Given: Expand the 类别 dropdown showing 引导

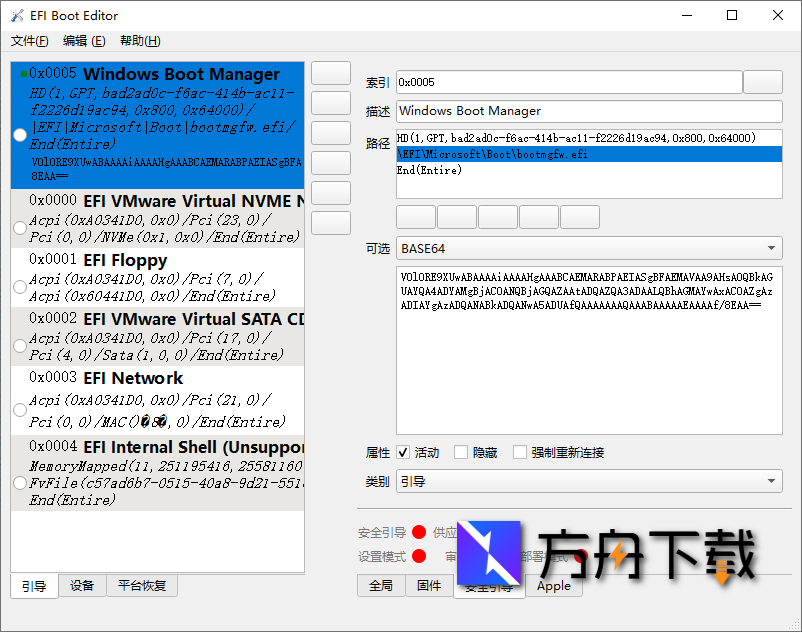Looking at the screenshot, I should [x=589, y=482].
